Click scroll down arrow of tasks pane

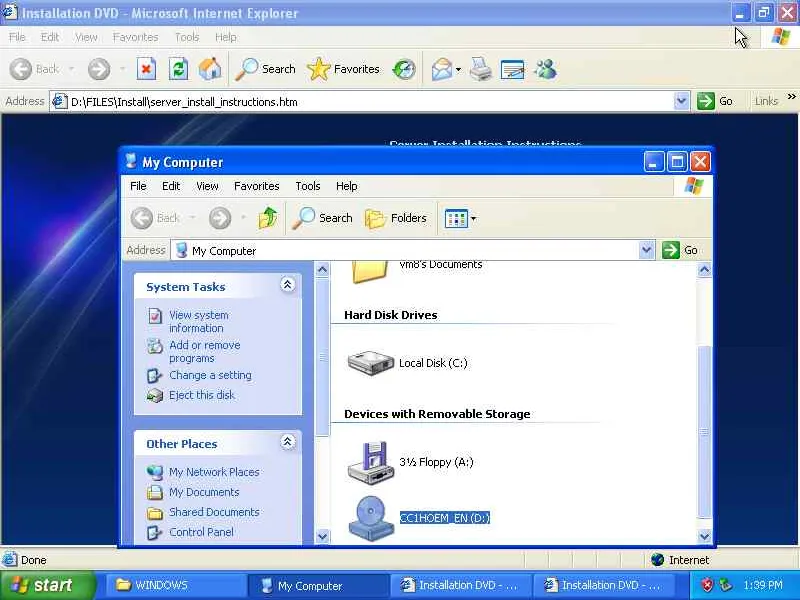[x=322, y=536]
